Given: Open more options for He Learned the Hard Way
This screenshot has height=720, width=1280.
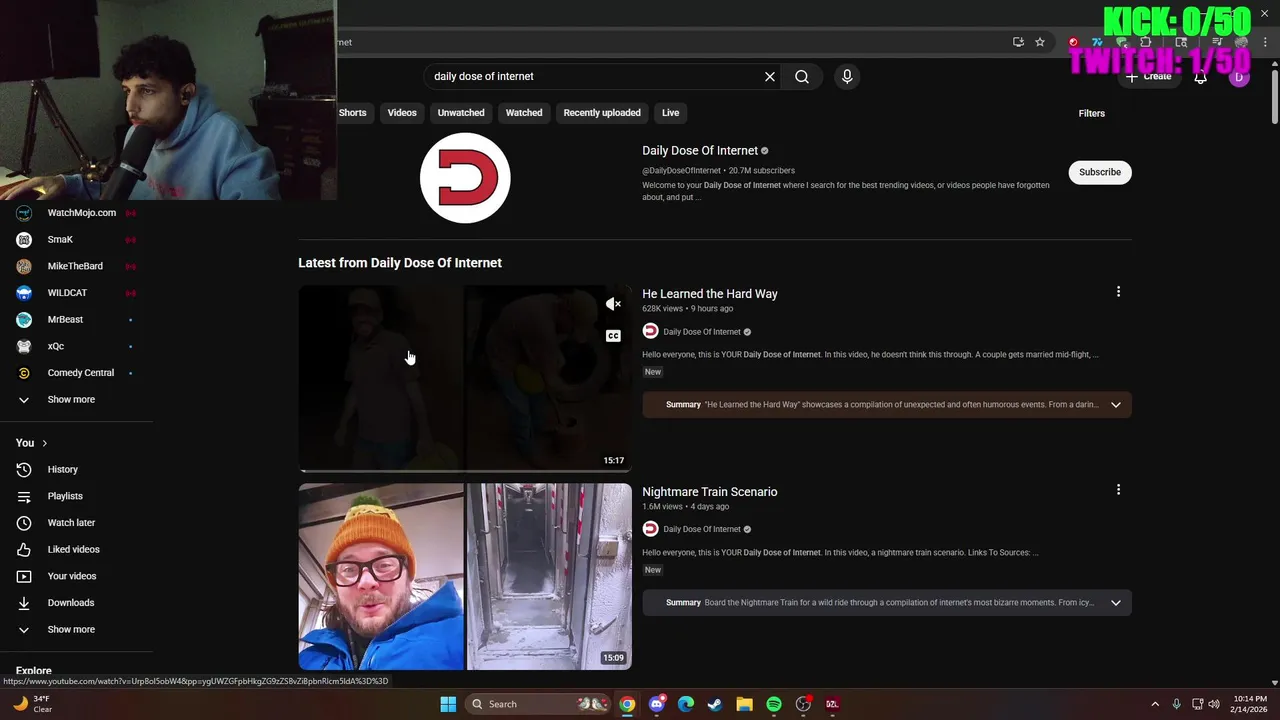Looking at the screenshot, I should coord(1118,292).
